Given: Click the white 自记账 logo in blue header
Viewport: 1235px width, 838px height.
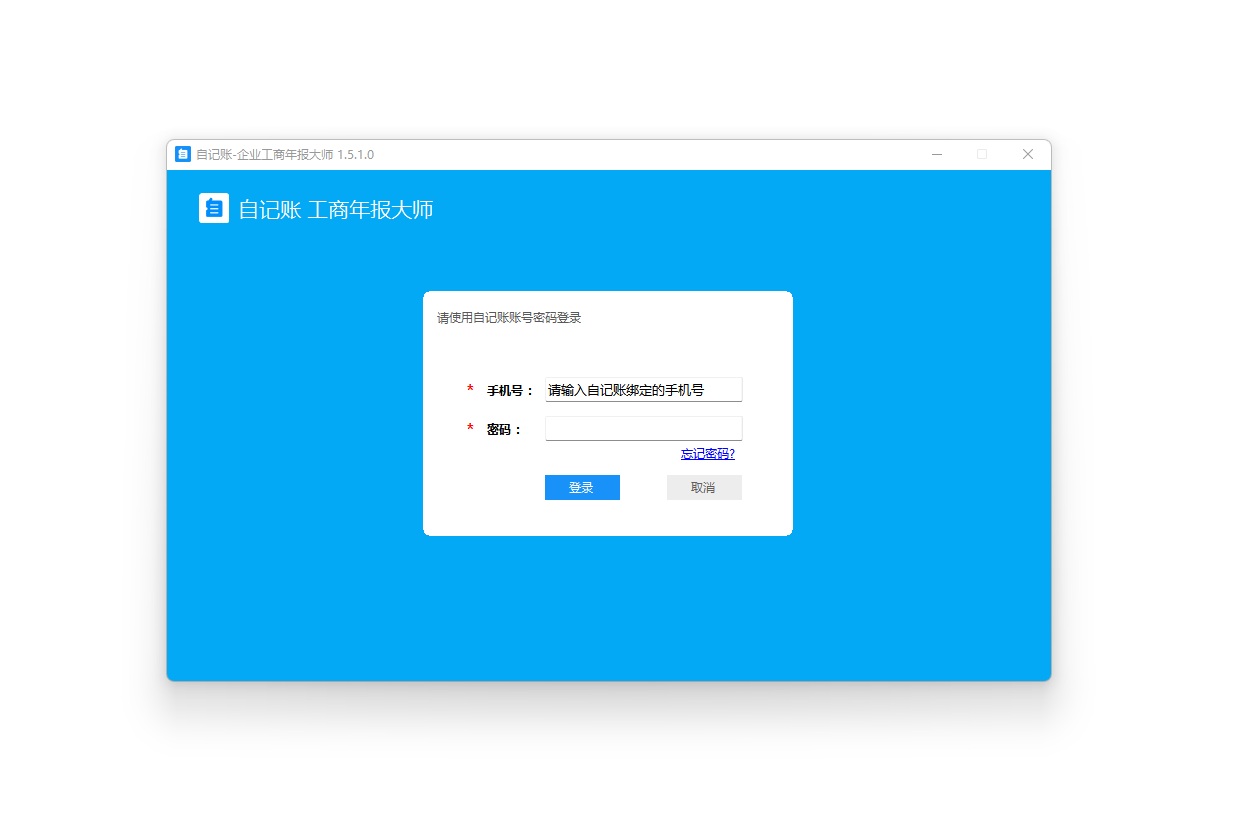Looking at the screenshot, I should [x=214, y=208].
